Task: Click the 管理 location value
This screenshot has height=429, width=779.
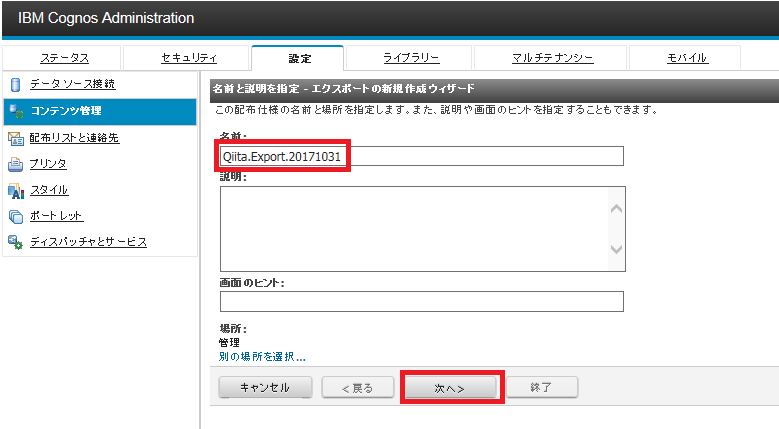Action: click(229, 343)
